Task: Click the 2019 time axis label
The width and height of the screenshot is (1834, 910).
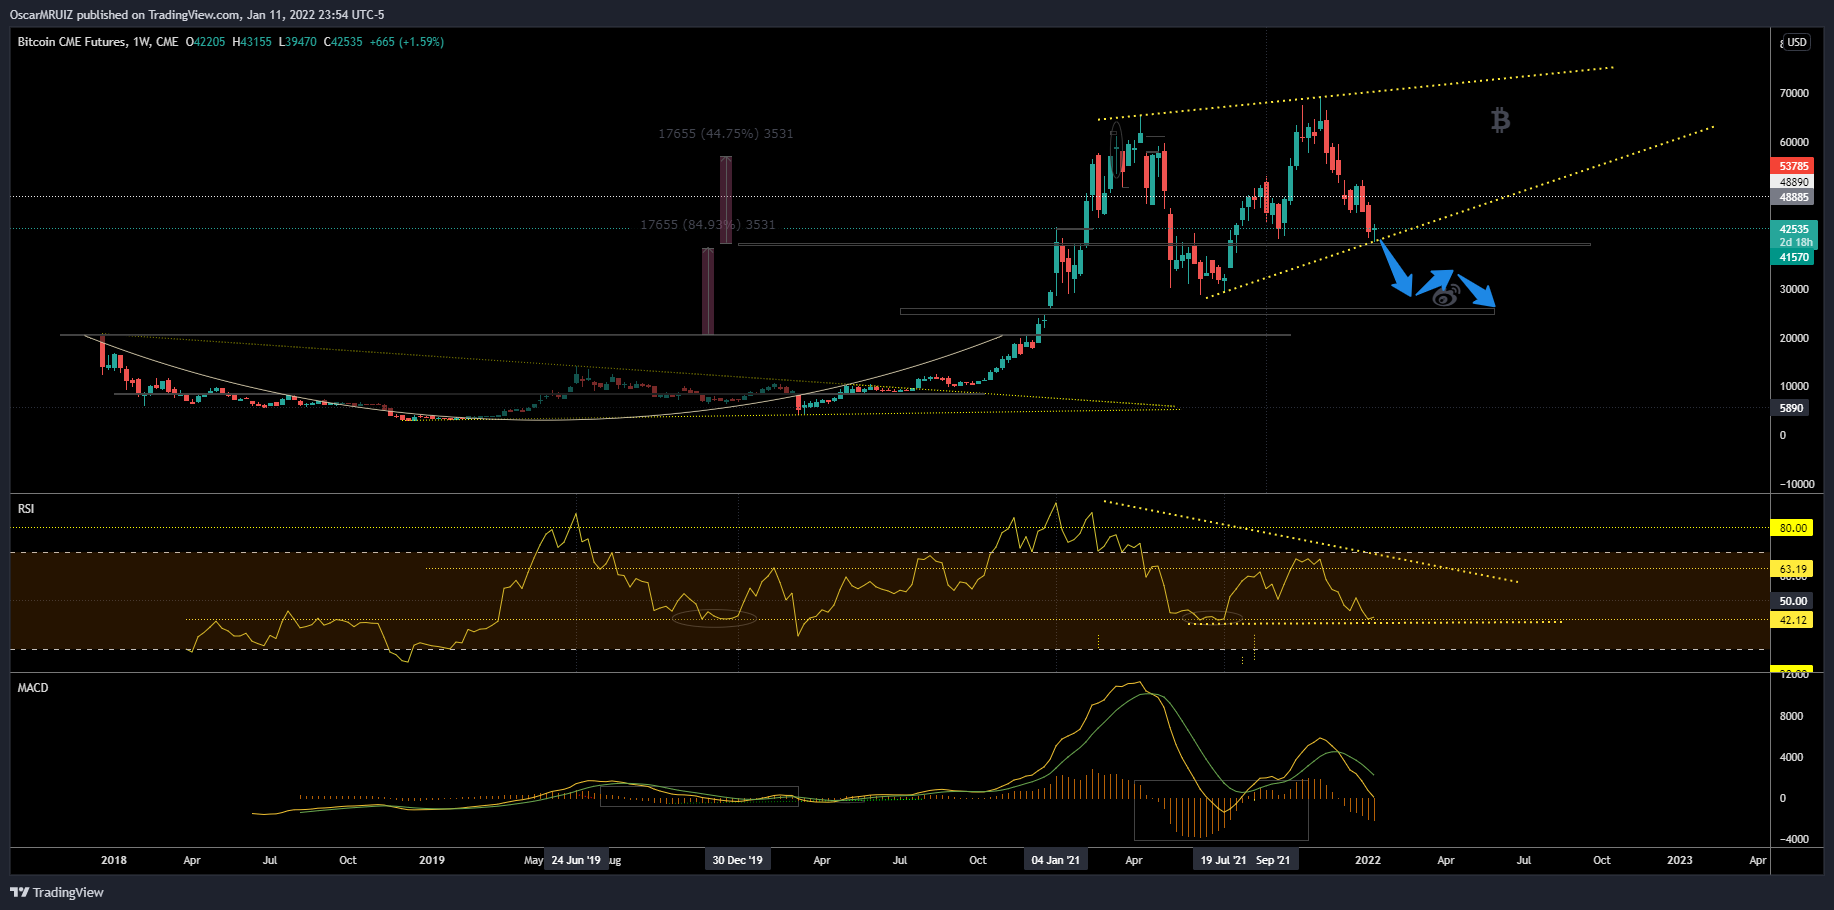Action: pos(432,860)
